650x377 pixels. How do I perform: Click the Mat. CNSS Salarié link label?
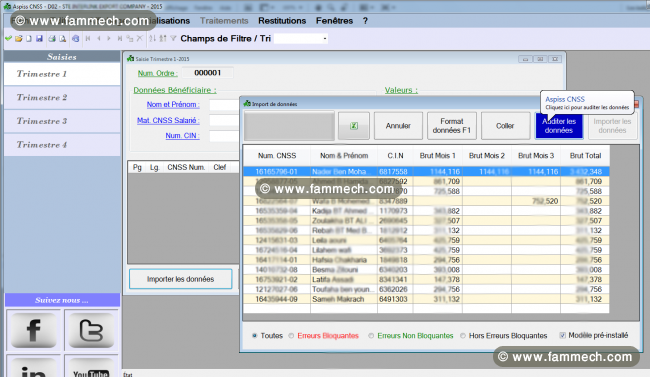[x=168, y=120]
